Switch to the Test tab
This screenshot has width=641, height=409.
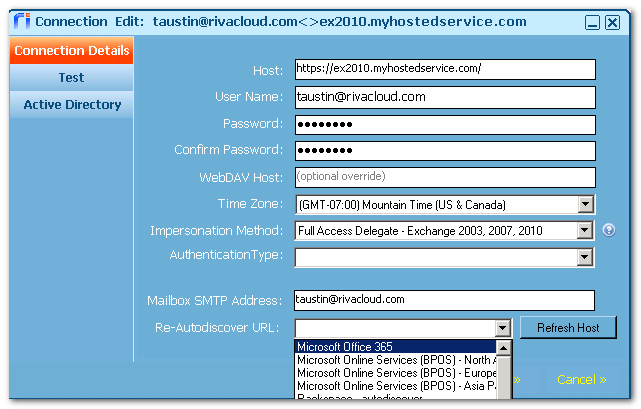[x=72, y=77]
